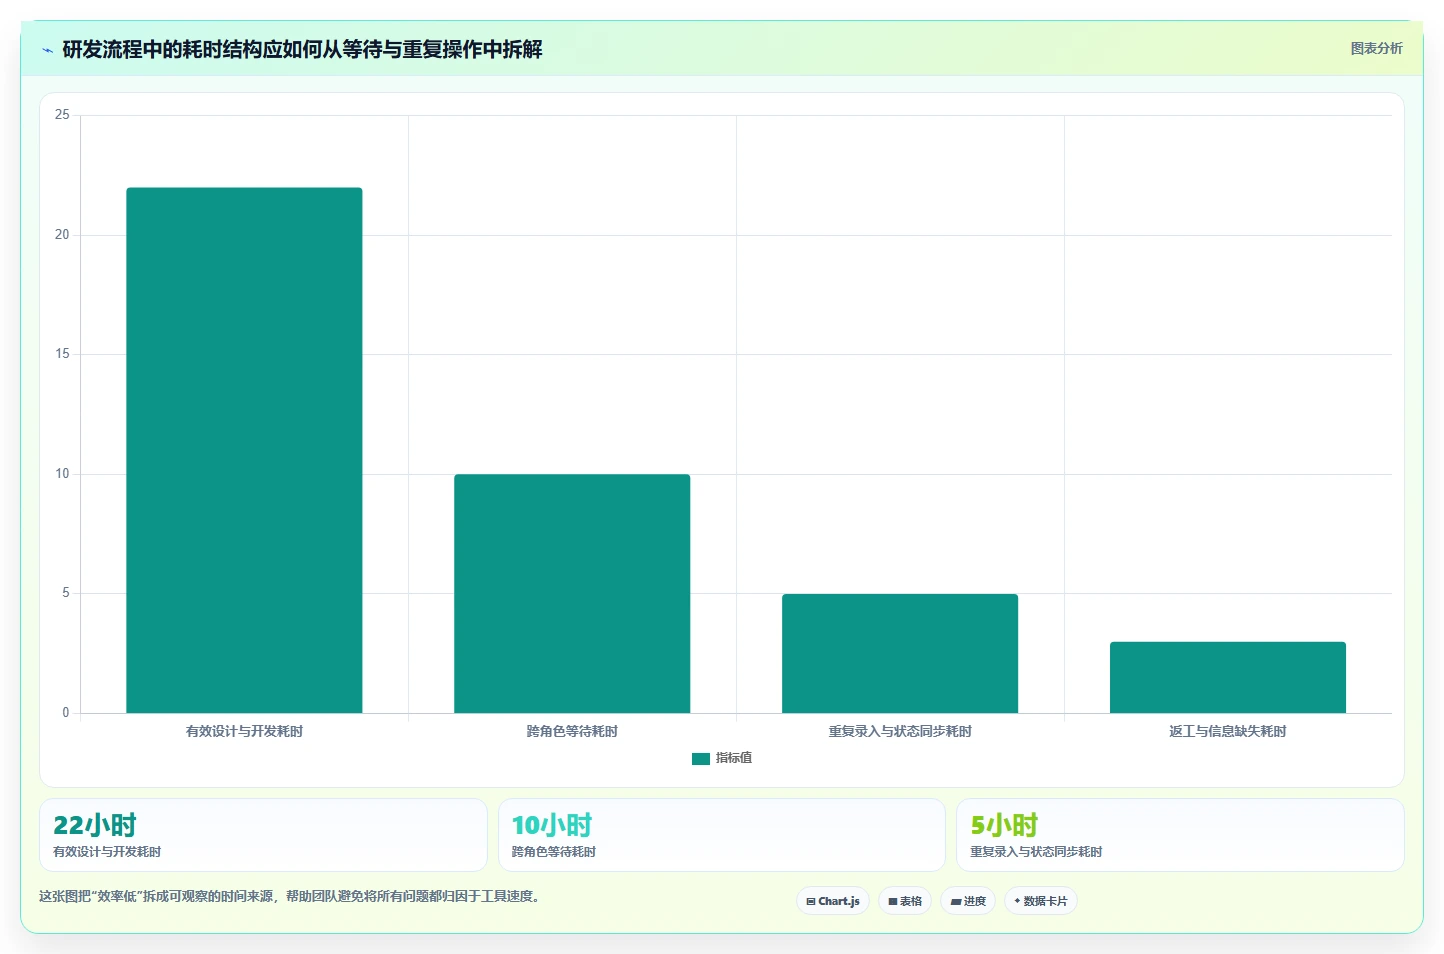Select the 返工与信息缺失耗时 bar
1444x954 pixels.
[1228, 677]
